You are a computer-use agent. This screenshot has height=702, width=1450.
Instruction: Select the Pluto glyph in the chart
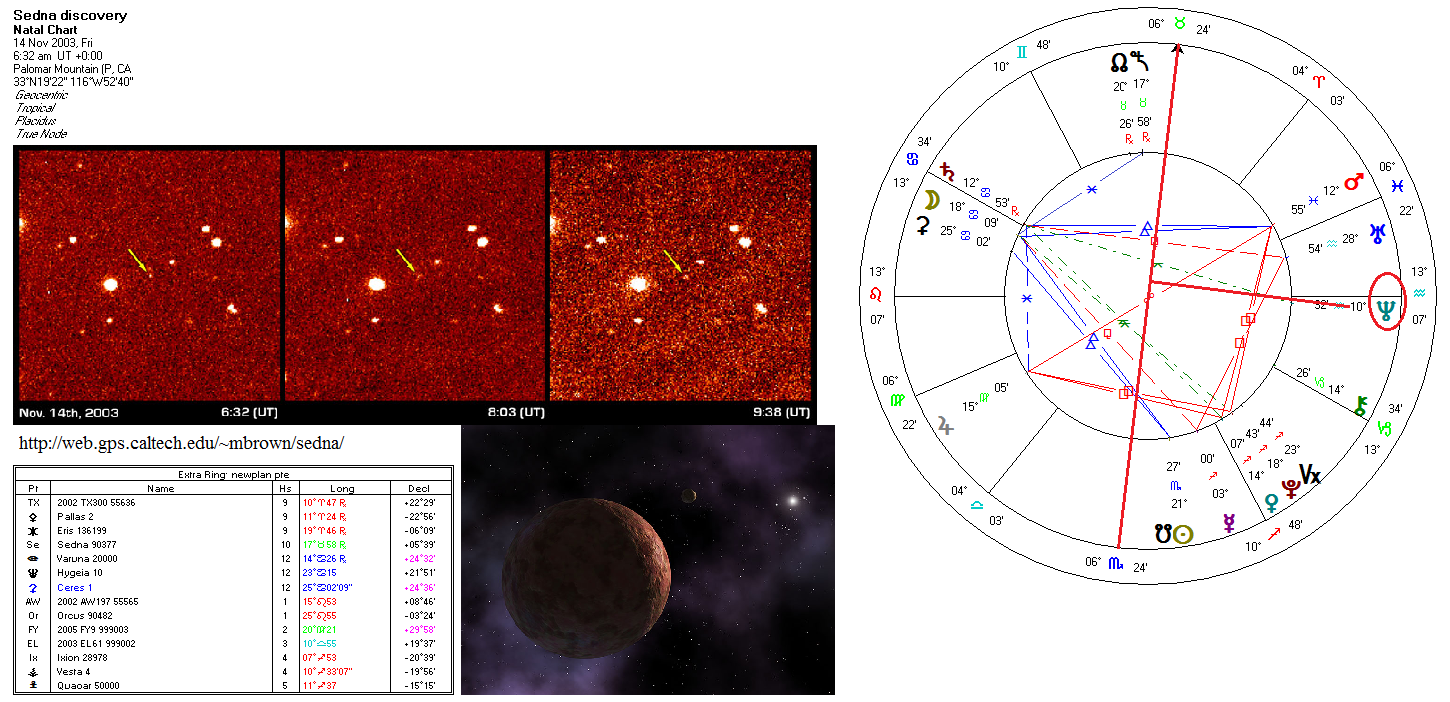(1291, 487)
